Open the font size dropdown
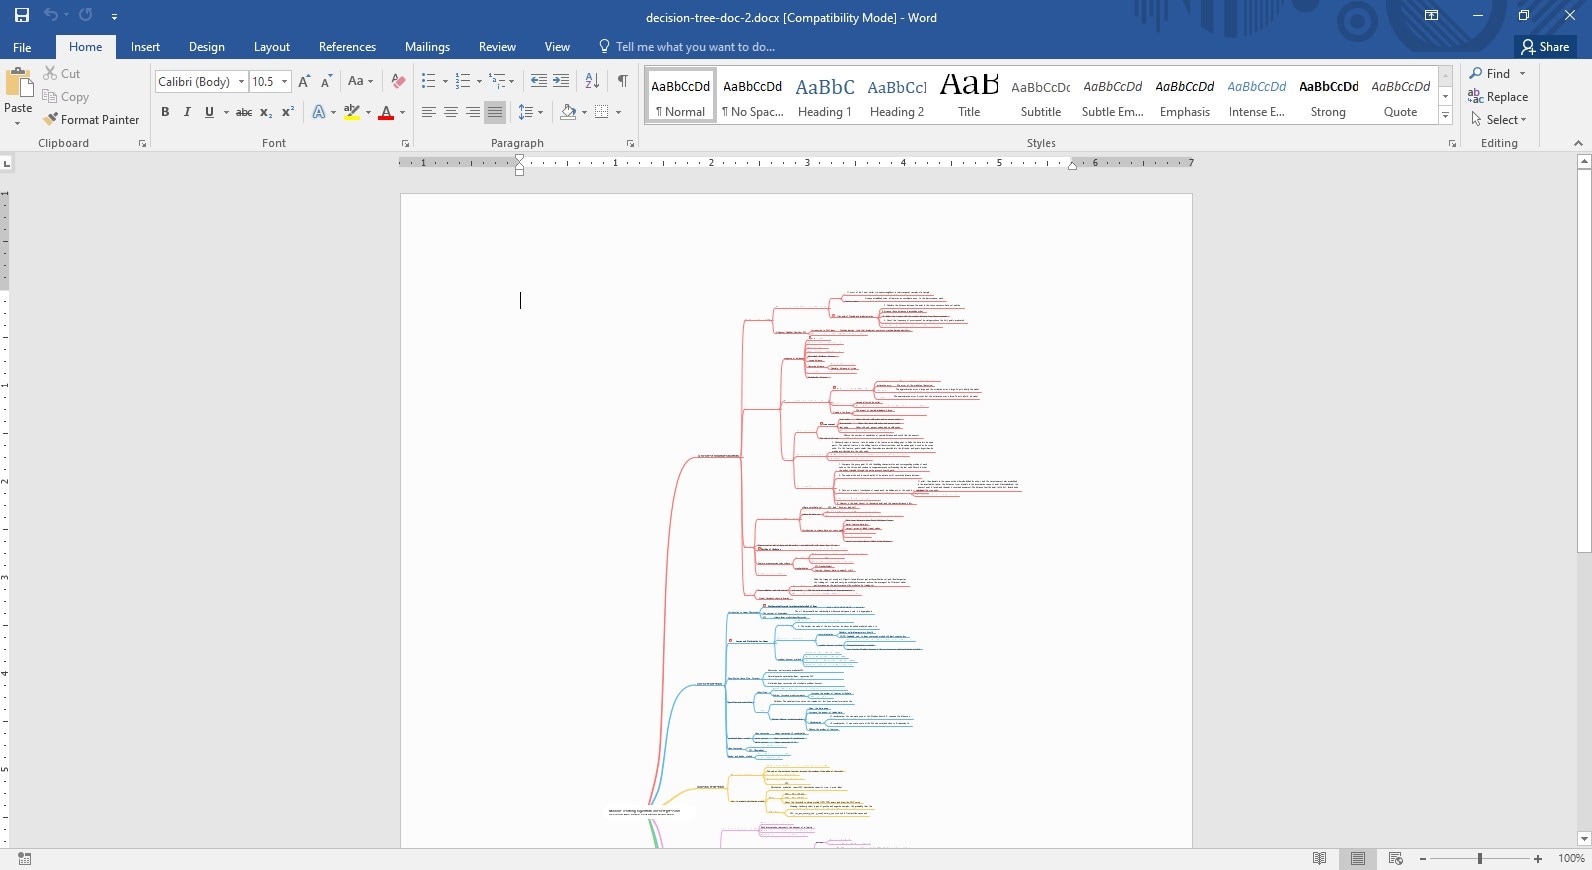 [x=284, y=81]
